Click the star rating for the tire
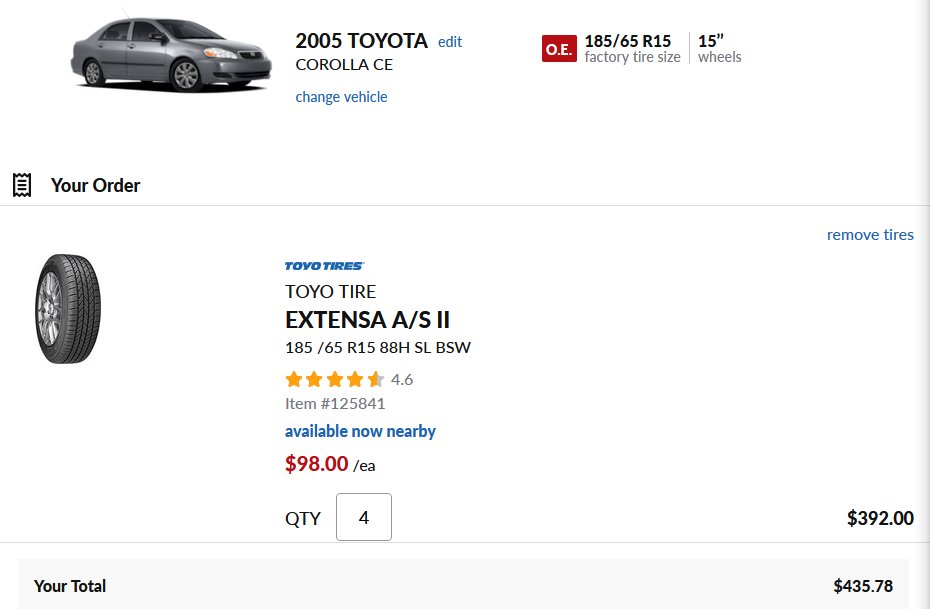The height and width of the screenshot is (609, 930). click(335, 380)
